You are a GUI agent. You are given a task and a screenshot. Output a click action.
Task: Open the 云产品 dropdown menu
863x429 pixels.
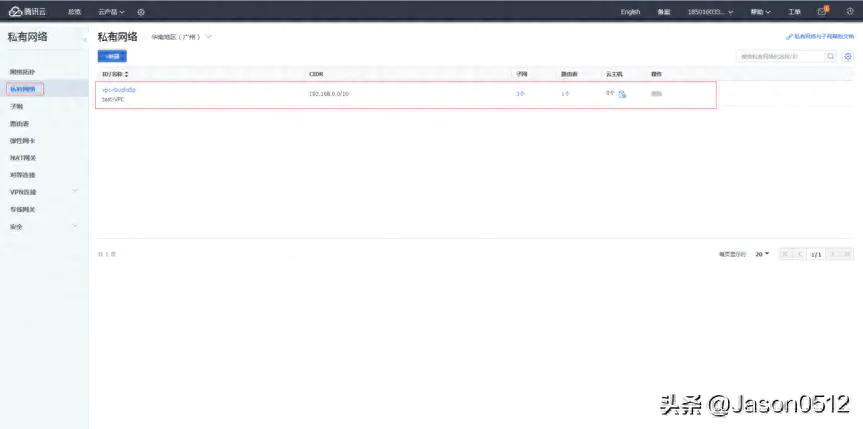(x=111, y=12)
